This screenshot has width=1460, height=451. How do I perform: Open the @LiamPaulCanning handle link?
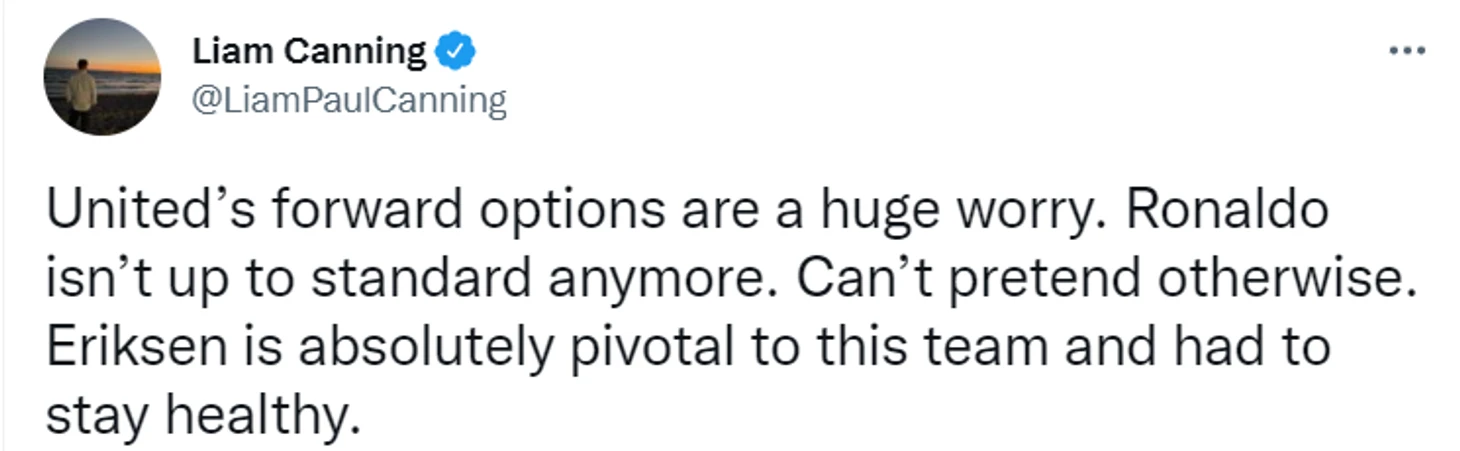(347, 101)
